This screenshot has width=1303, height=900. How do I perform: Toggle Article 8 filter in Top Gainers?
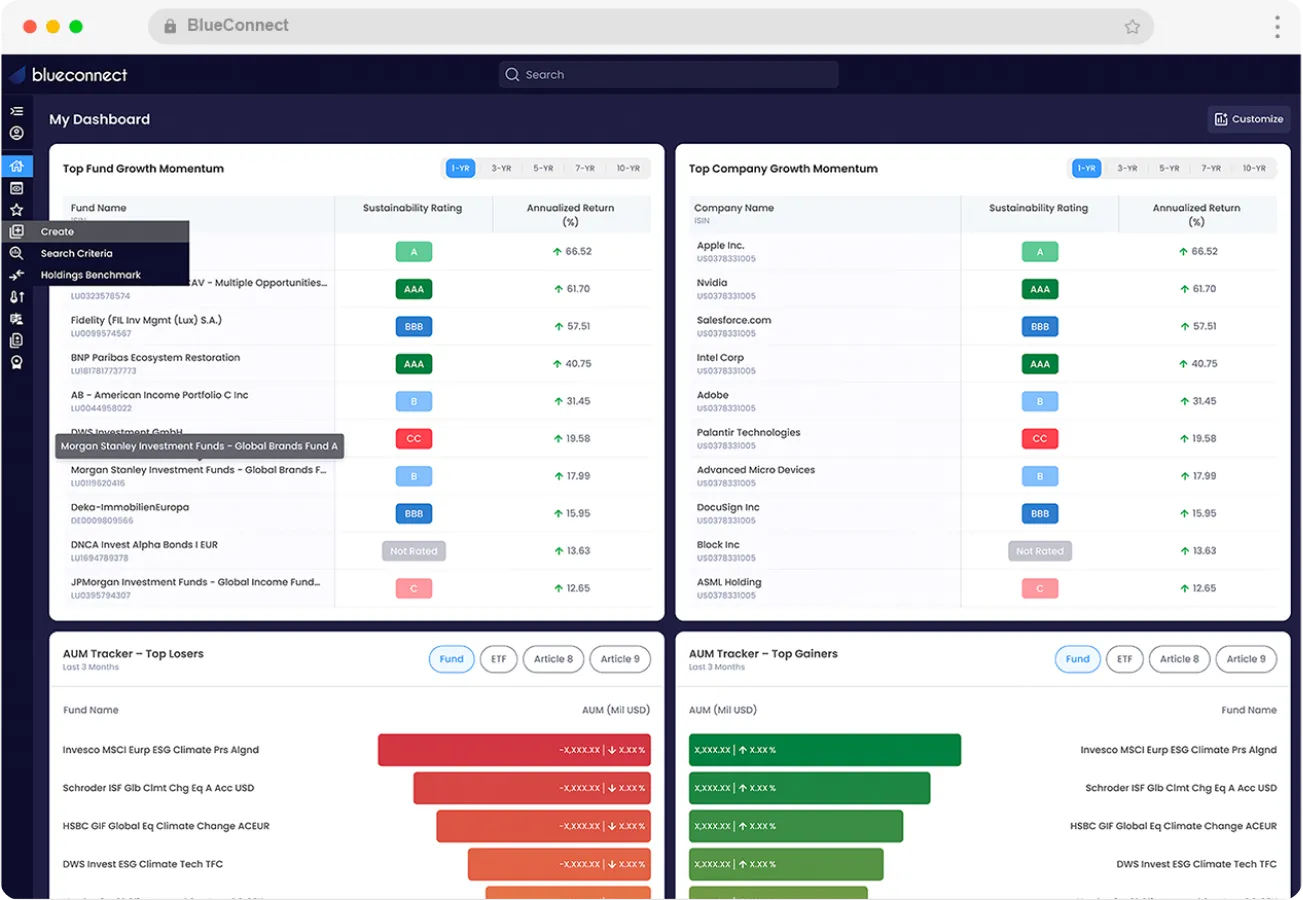1179,659
